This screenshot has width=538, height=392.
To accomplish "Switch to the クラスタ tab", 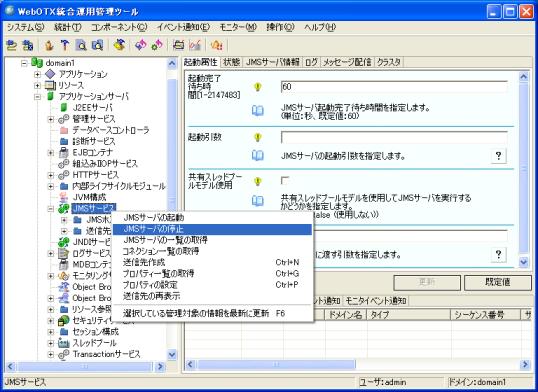I will click(388, 62).
